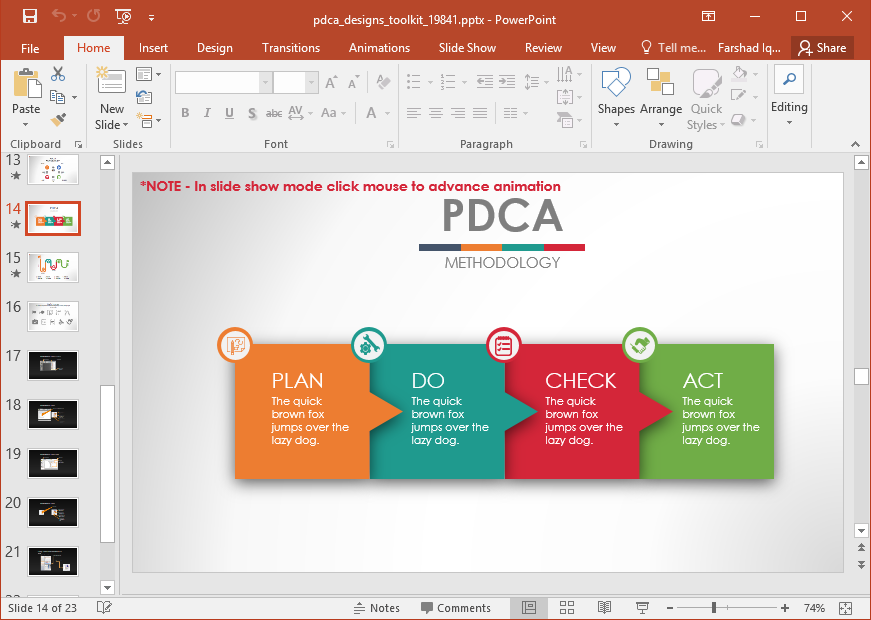Toggle Strikethrough formatting
871x620 pixels.
click(274, 113)
